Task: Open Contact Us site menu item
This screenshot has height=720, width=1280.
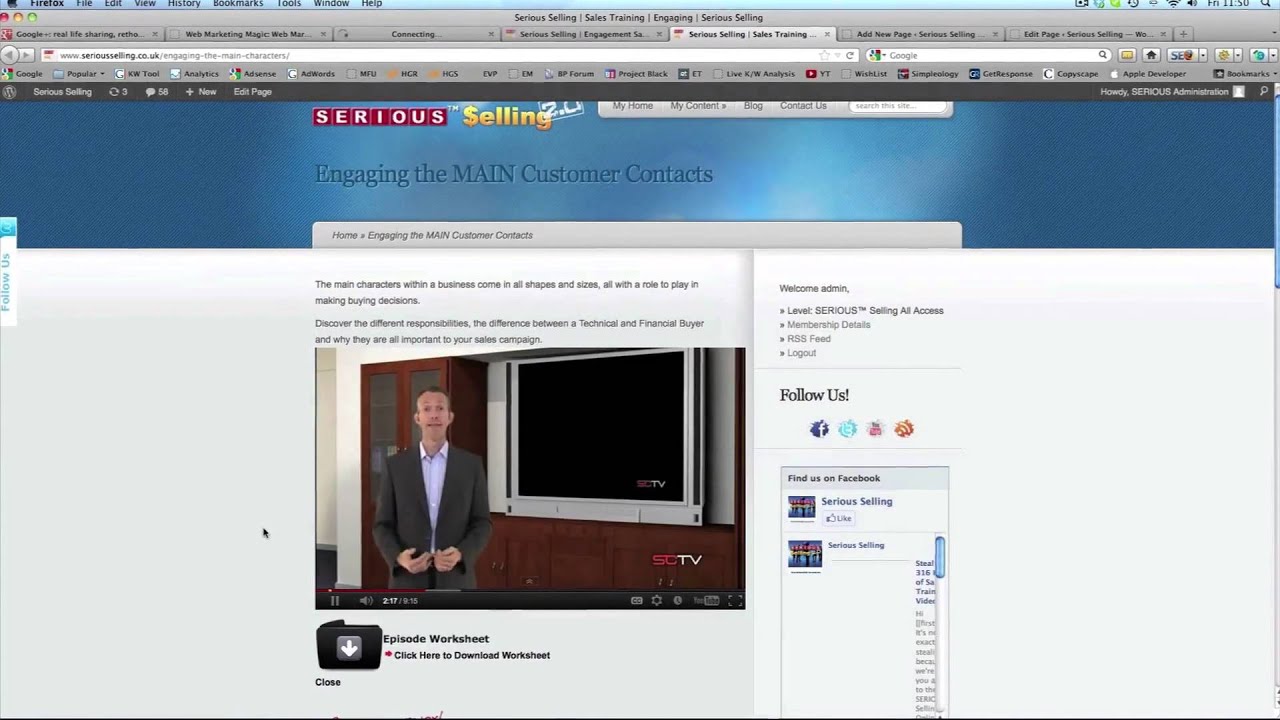Action: [x=803, y=105]
